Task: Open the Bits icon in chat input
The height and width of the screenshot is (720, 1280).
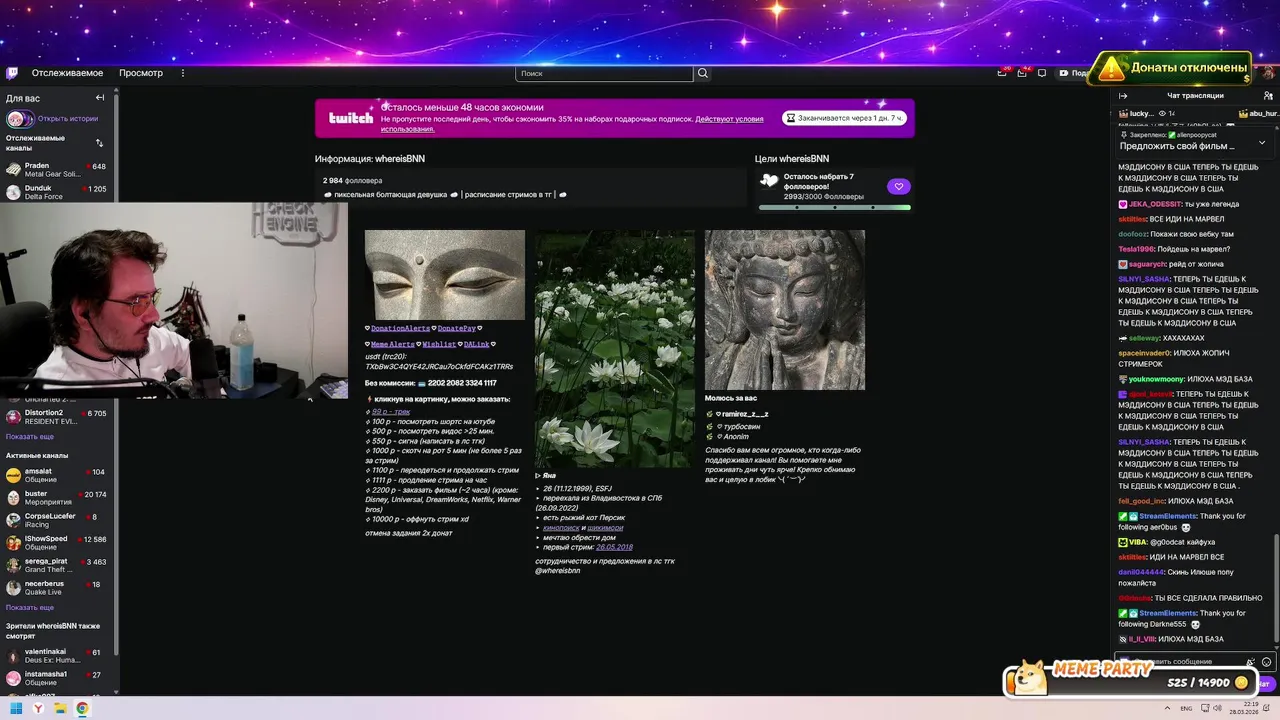Action: (1251, 662)
